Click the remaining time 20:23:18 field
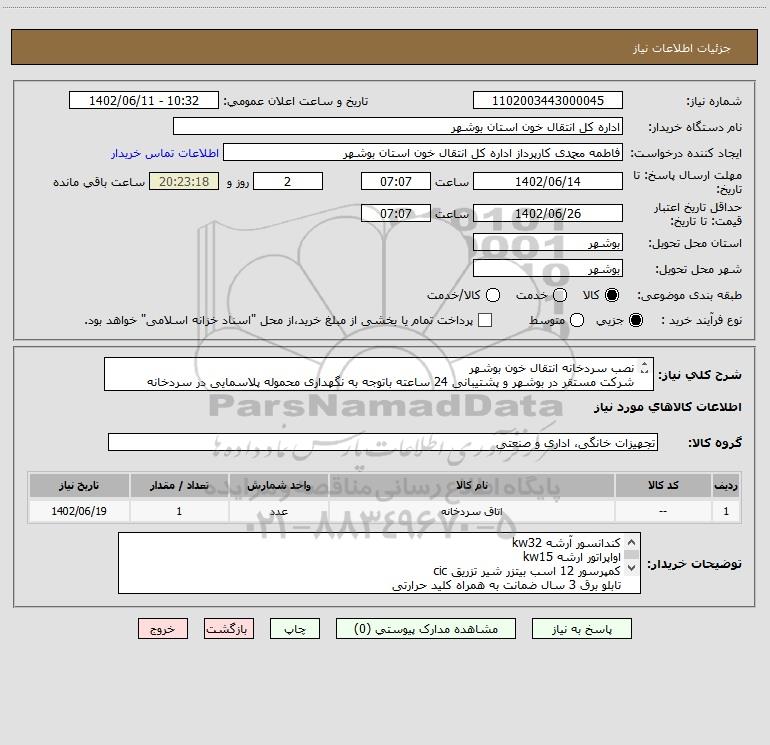 [x=184, y=181]
